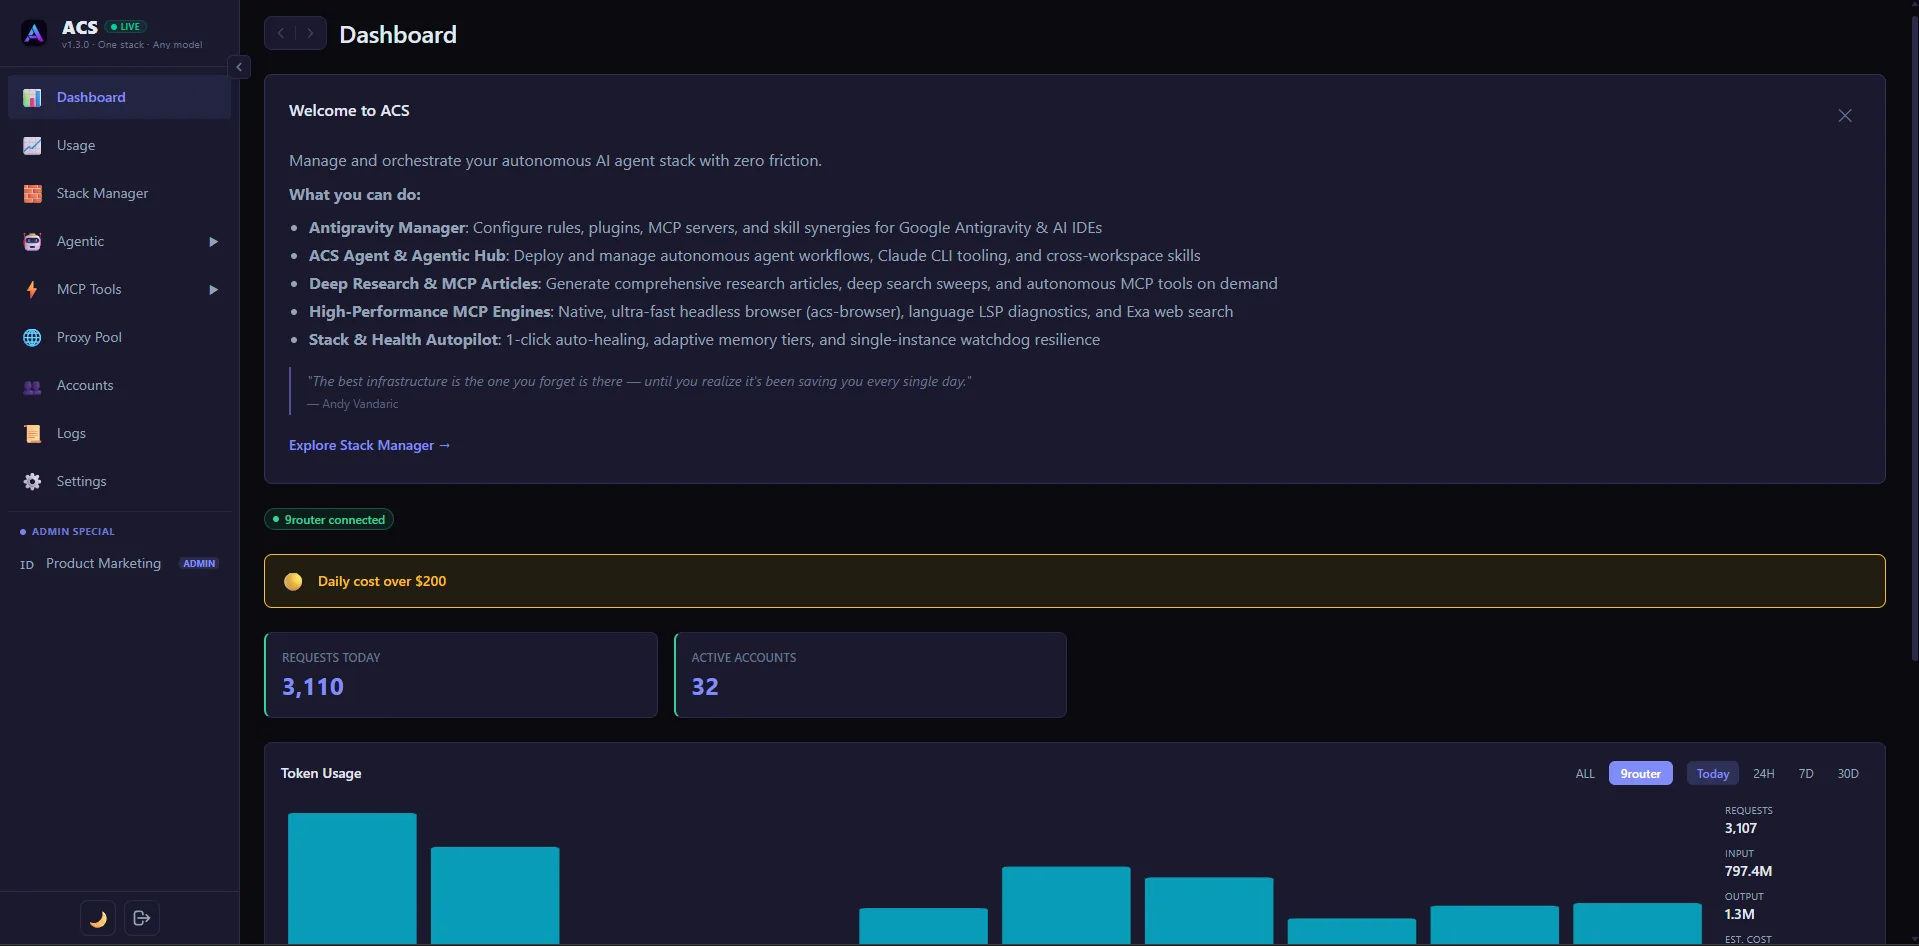Click the Settings gear icon
This screenshot has height=946, width=1919.
pos(32,482)
